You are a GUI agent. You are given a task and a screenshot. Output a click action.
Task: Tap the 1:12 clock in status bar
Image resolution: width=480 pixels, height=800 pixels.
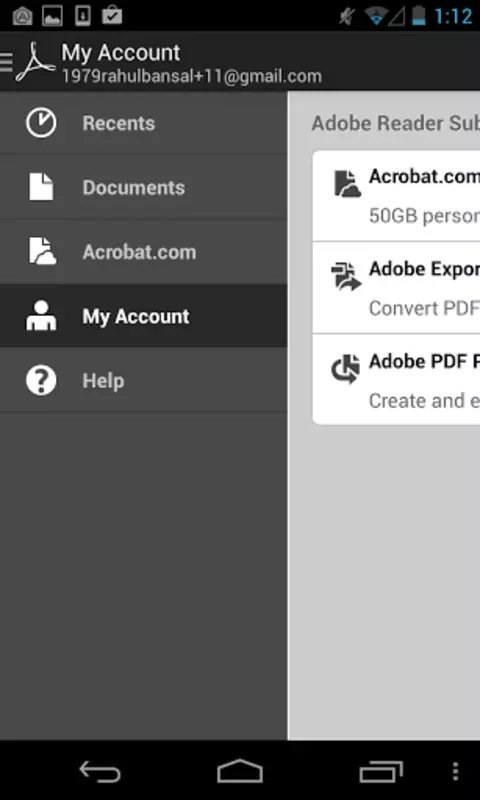click(x=453, y=16)
